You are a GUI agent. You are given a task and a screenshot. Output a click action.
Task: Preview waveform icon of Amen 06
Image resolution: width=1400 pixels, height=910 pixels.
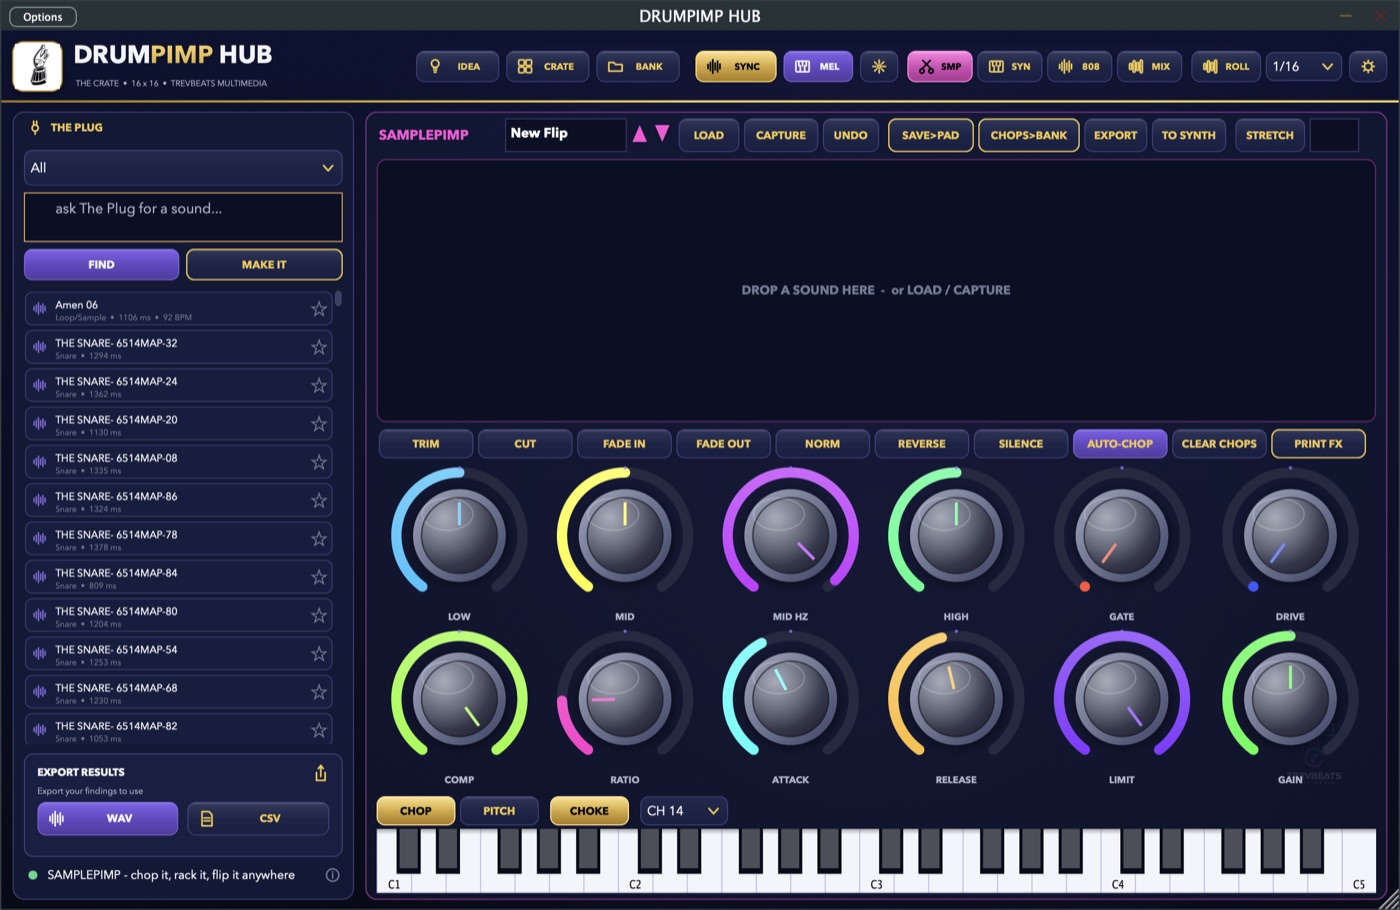tap(40, 309)
